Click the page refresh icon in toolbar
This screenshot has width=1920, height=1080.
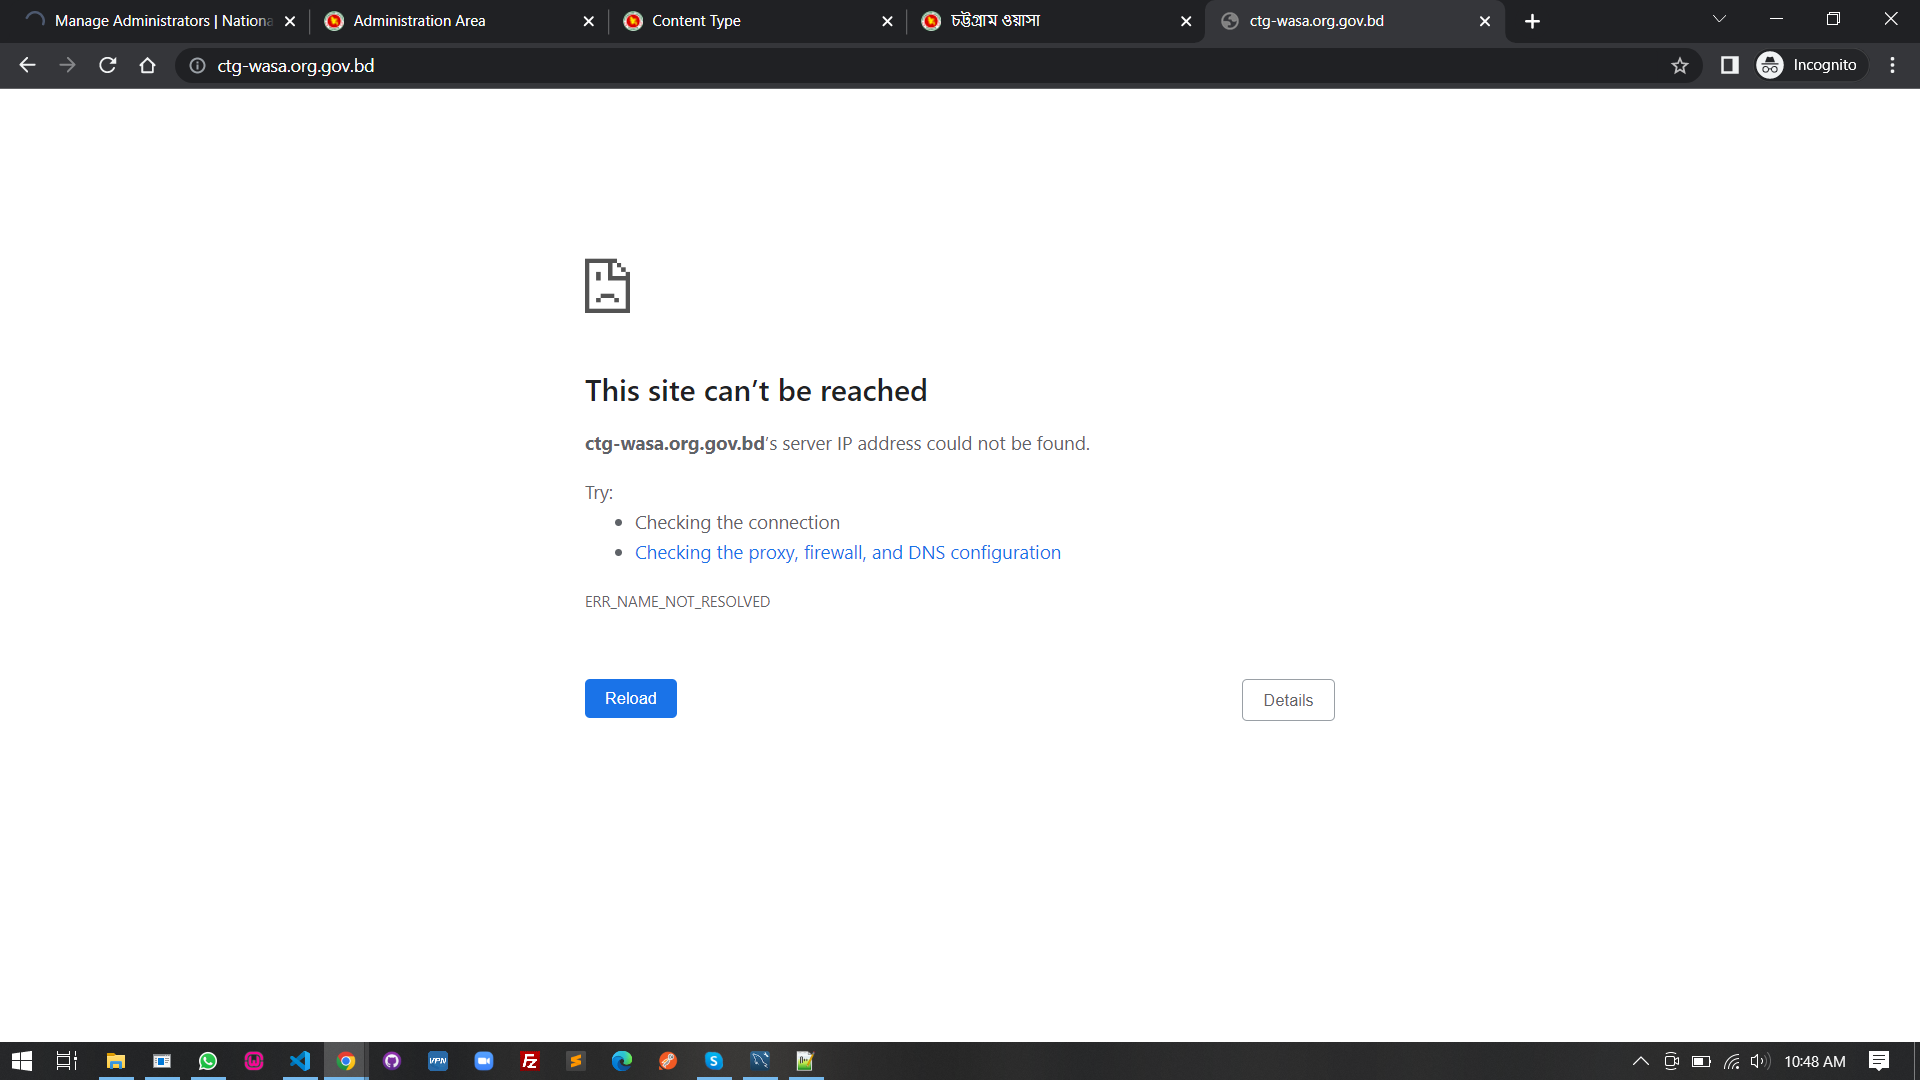108,65
